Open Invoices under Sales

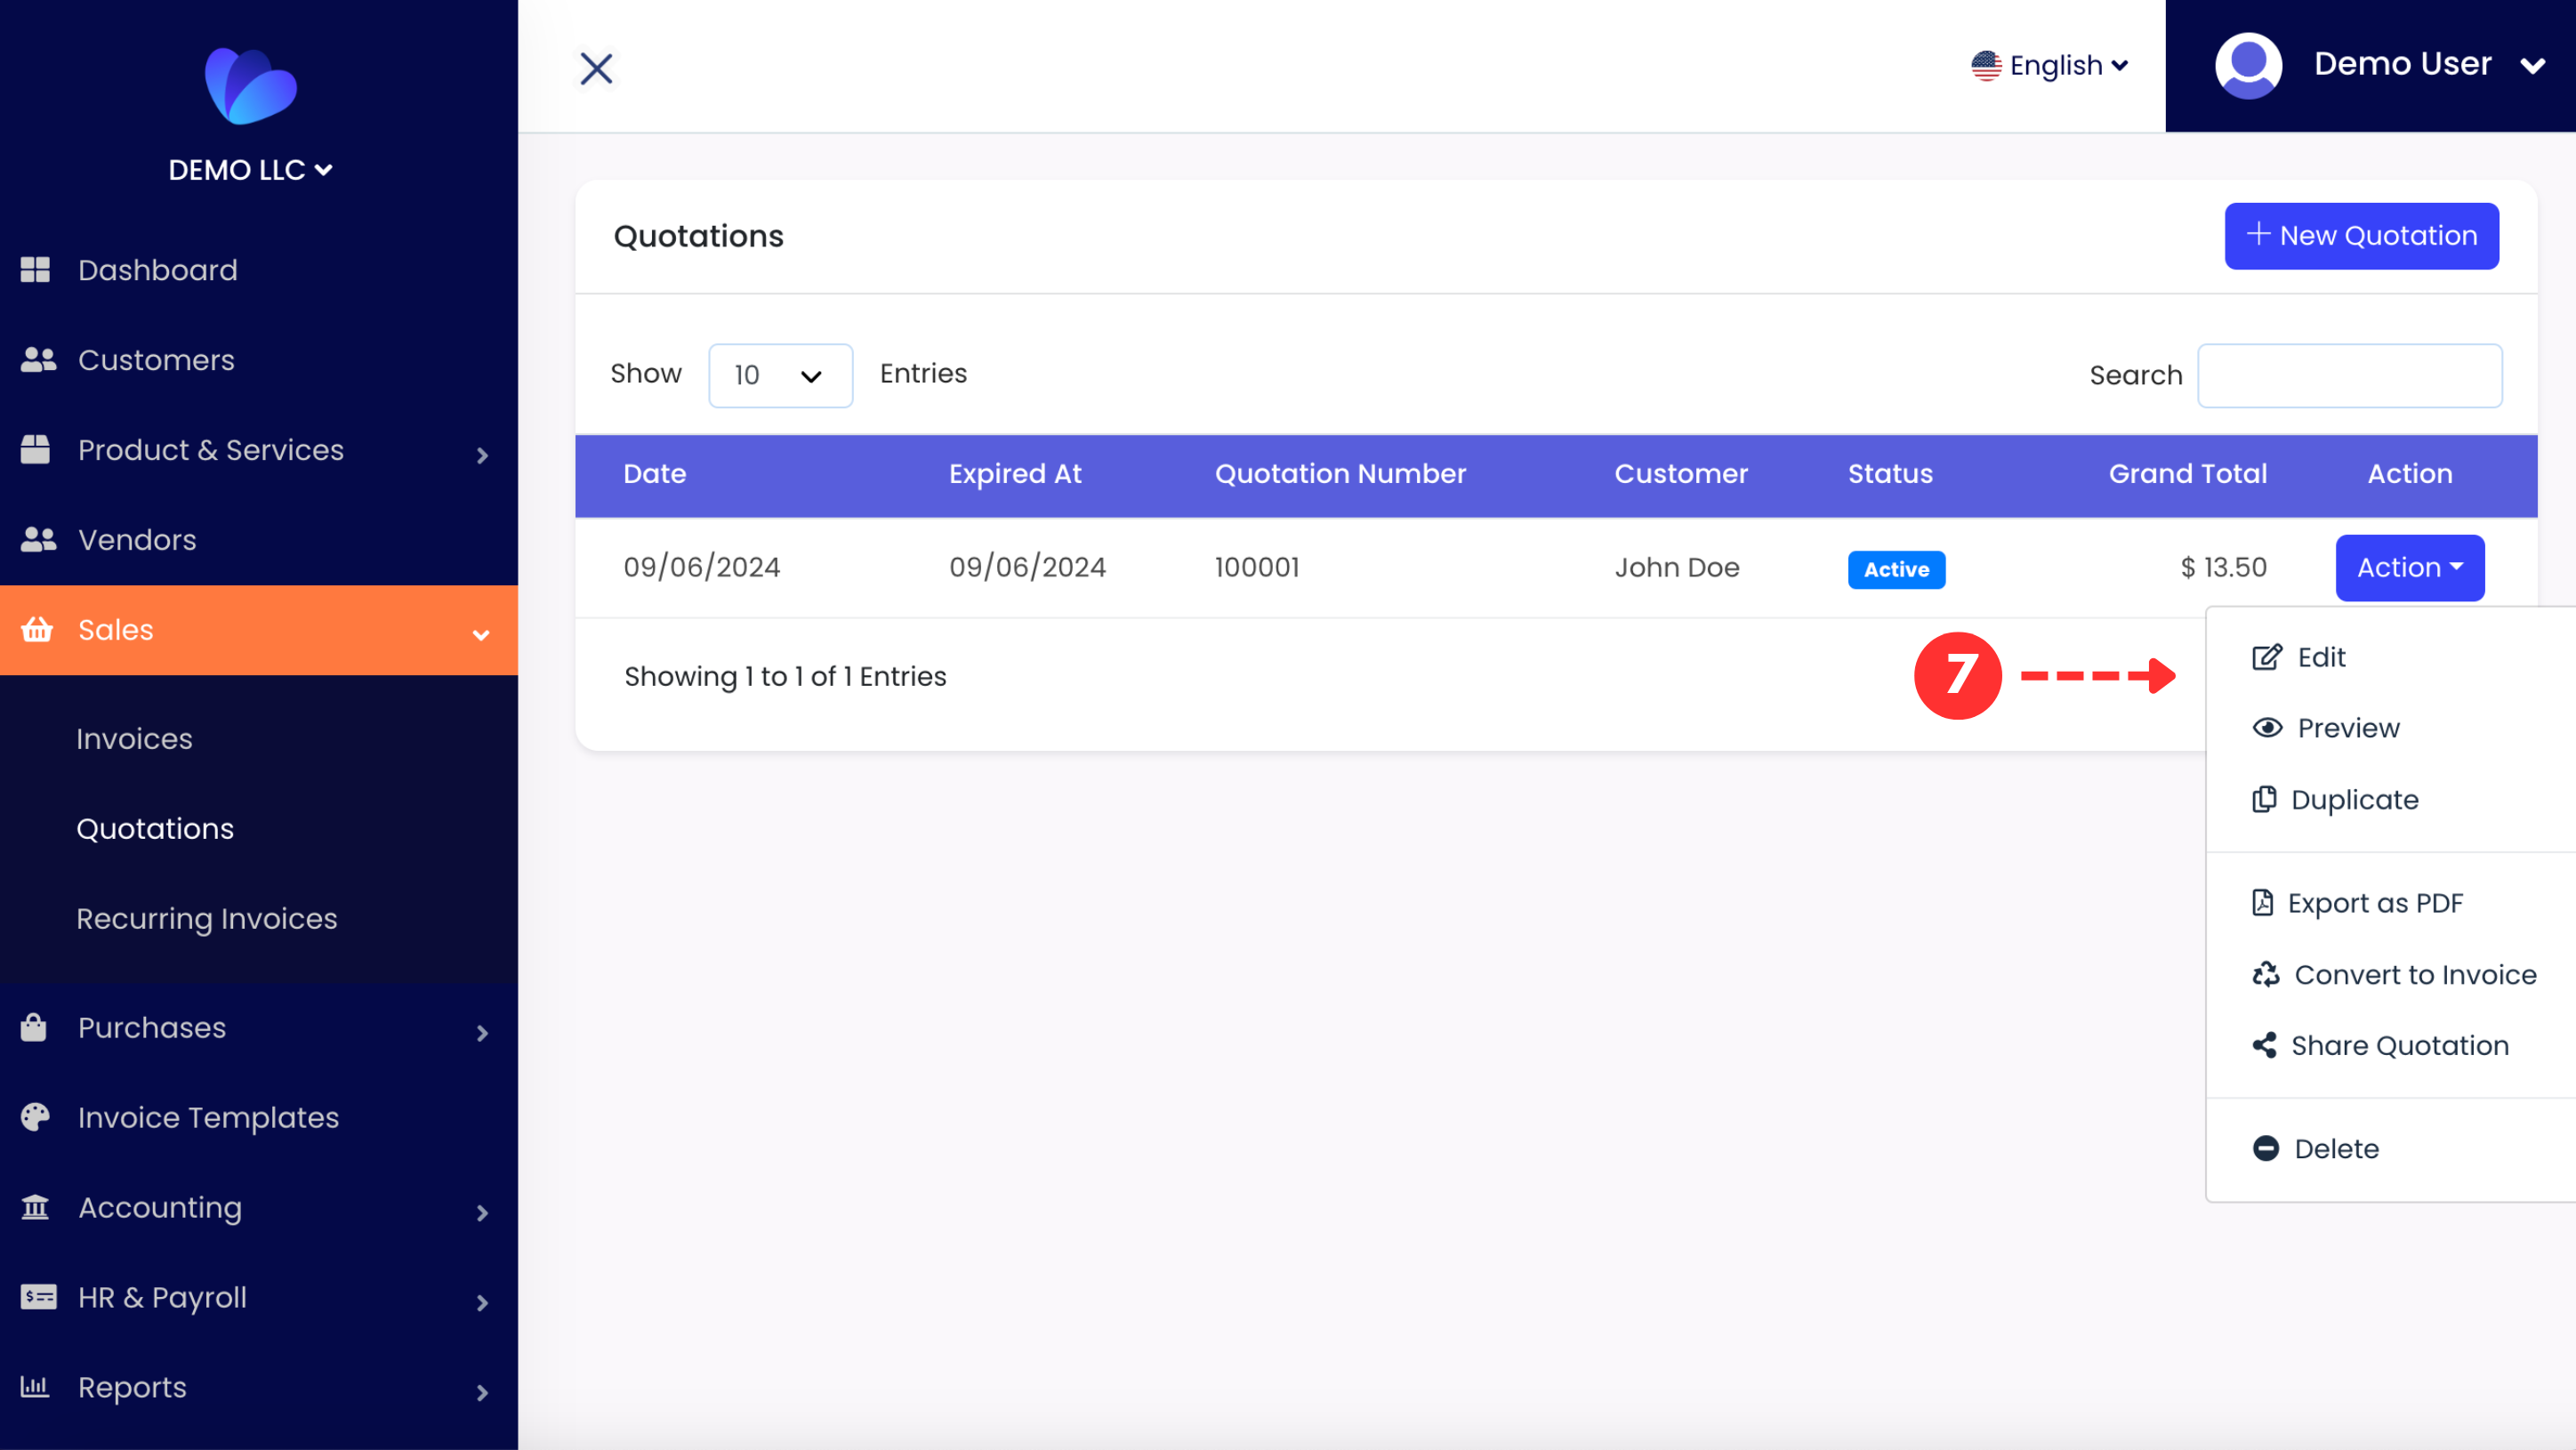tap(134, 739)
